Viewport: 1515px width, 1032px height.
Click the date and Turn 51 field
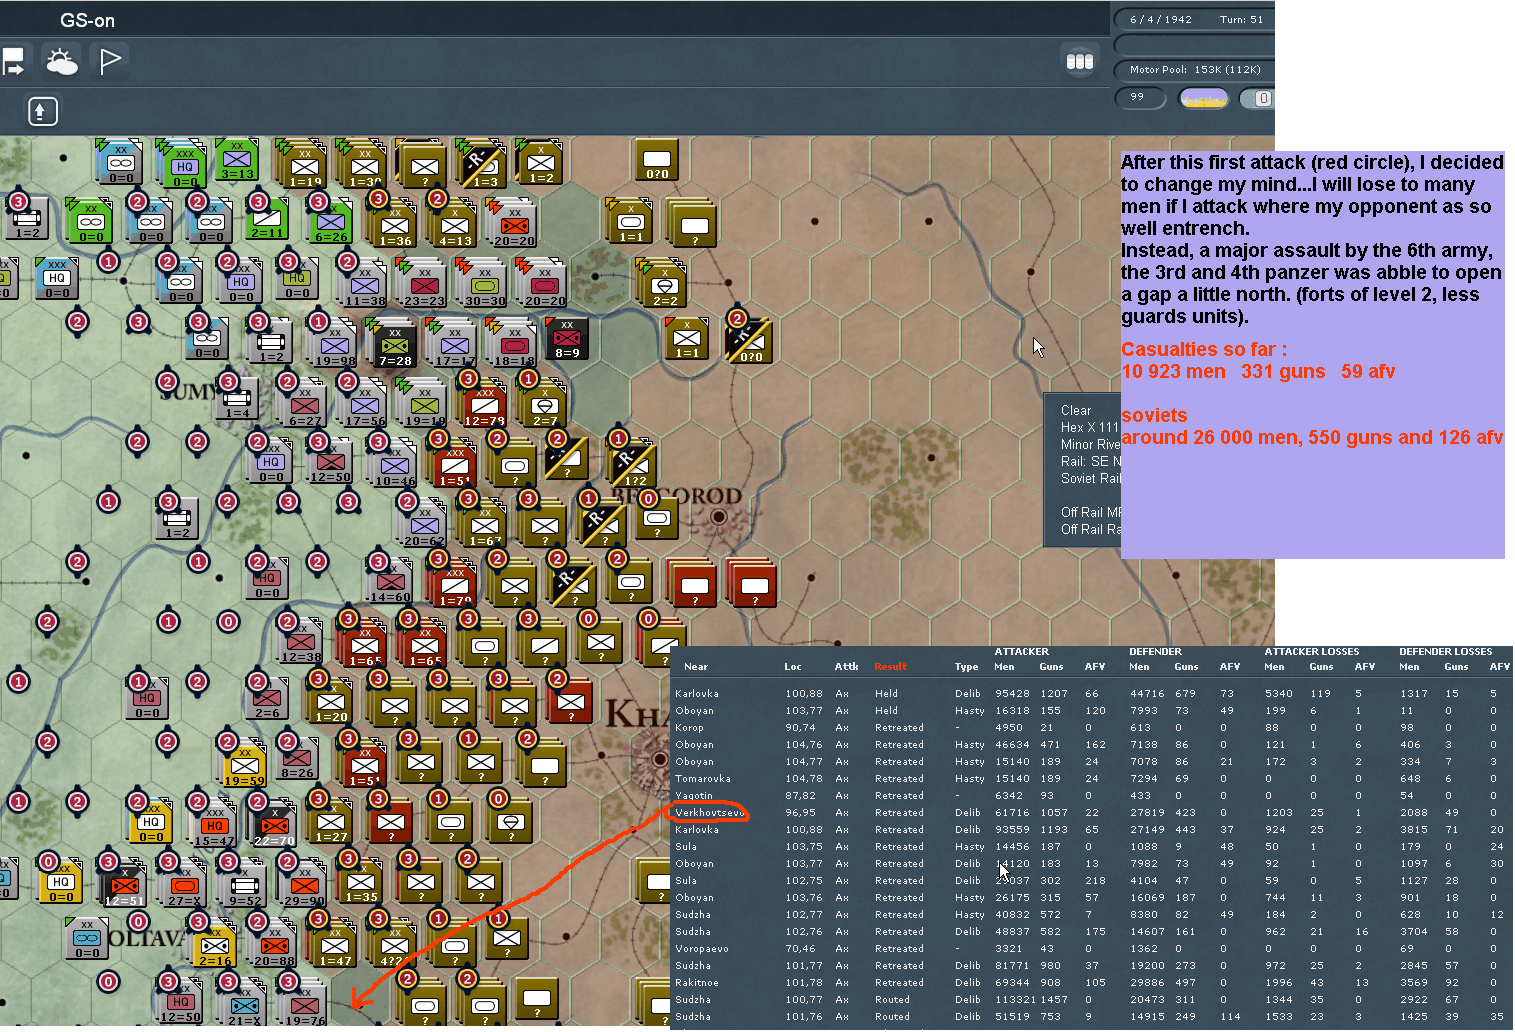coord(1193,19)
